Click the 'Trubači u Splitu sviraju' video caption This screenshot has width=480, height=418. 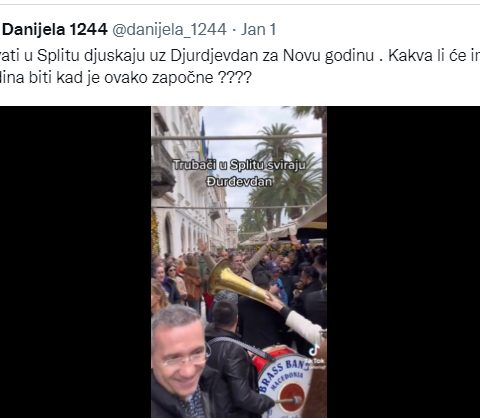[239, 165]
